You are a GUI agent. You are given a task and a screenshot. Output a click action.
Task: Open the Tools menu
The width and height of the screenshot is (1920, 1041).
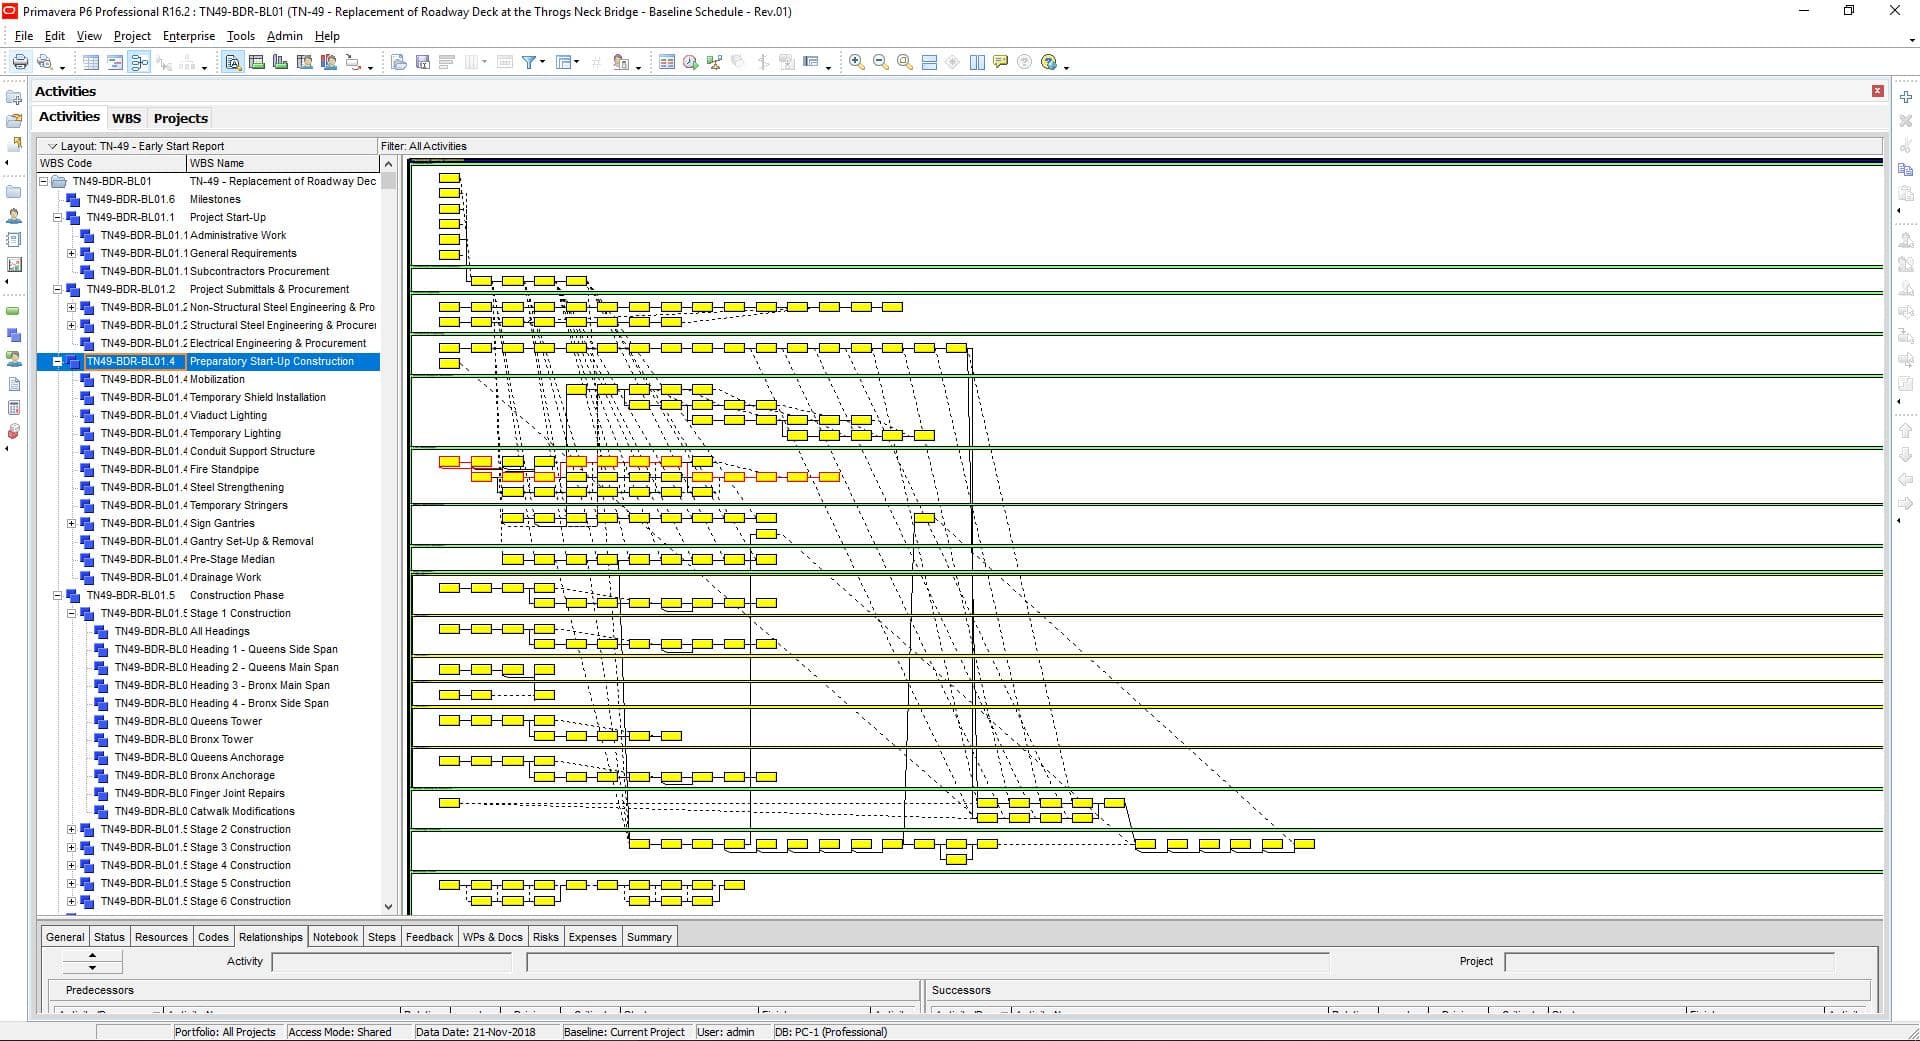coord(241,35)
